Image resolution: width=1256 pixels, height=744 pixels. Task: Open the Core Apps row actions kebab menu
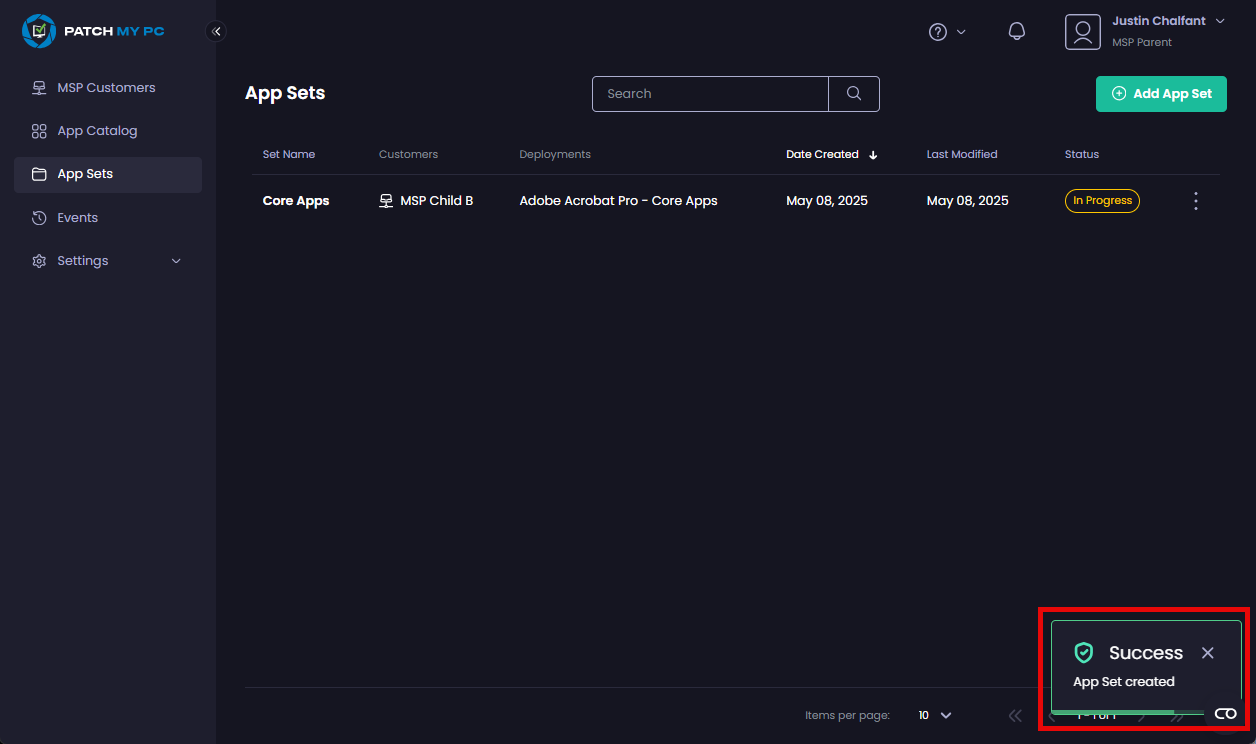[1195, 200]
